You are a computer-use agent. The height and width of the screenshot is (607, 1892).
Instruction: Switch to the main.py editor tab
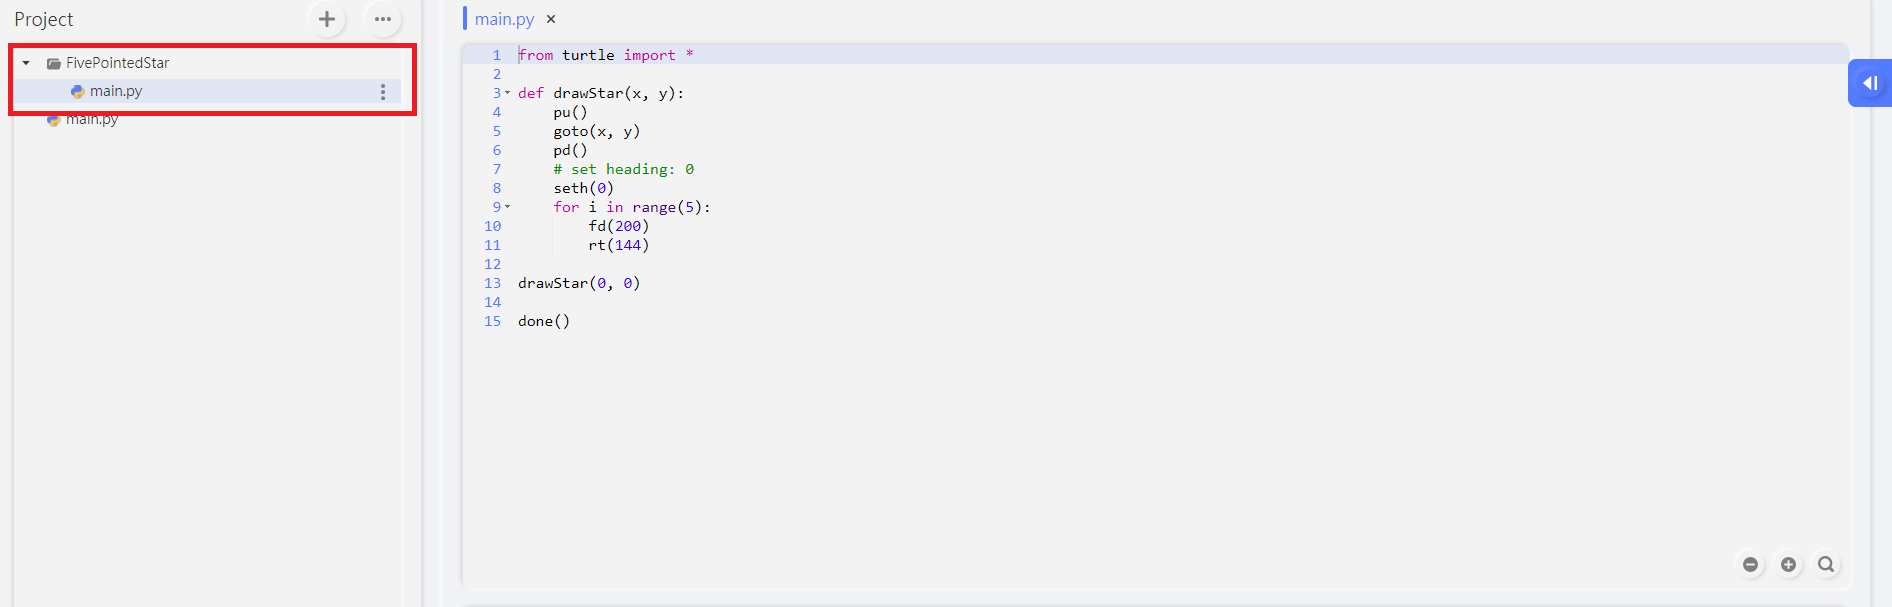[504, 19]
